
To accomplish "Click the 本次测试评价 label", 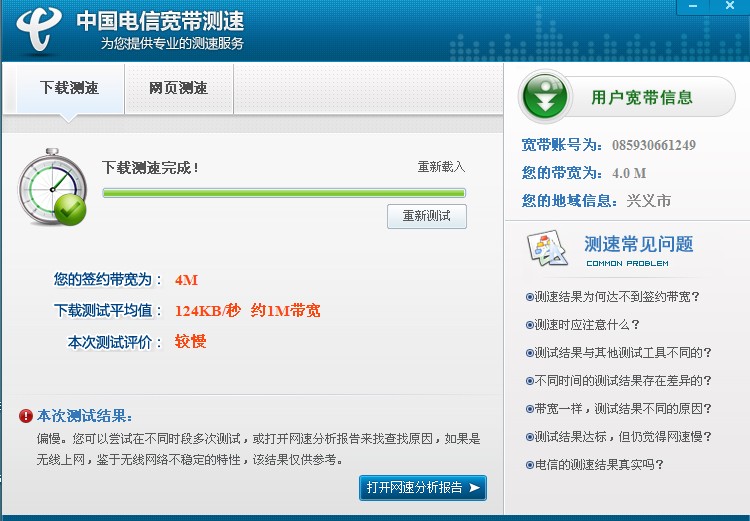I will [115, 342].
